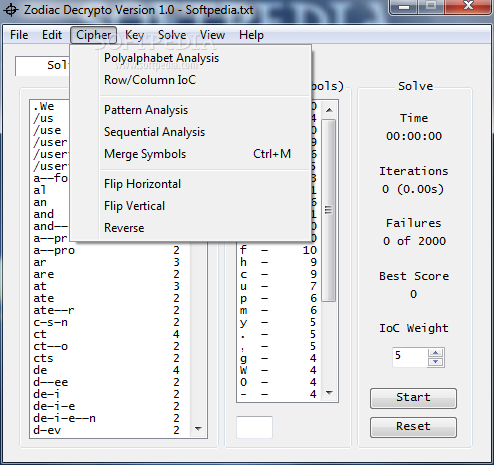Close the Zodiac Decrypto window

(x=469, y=6)
